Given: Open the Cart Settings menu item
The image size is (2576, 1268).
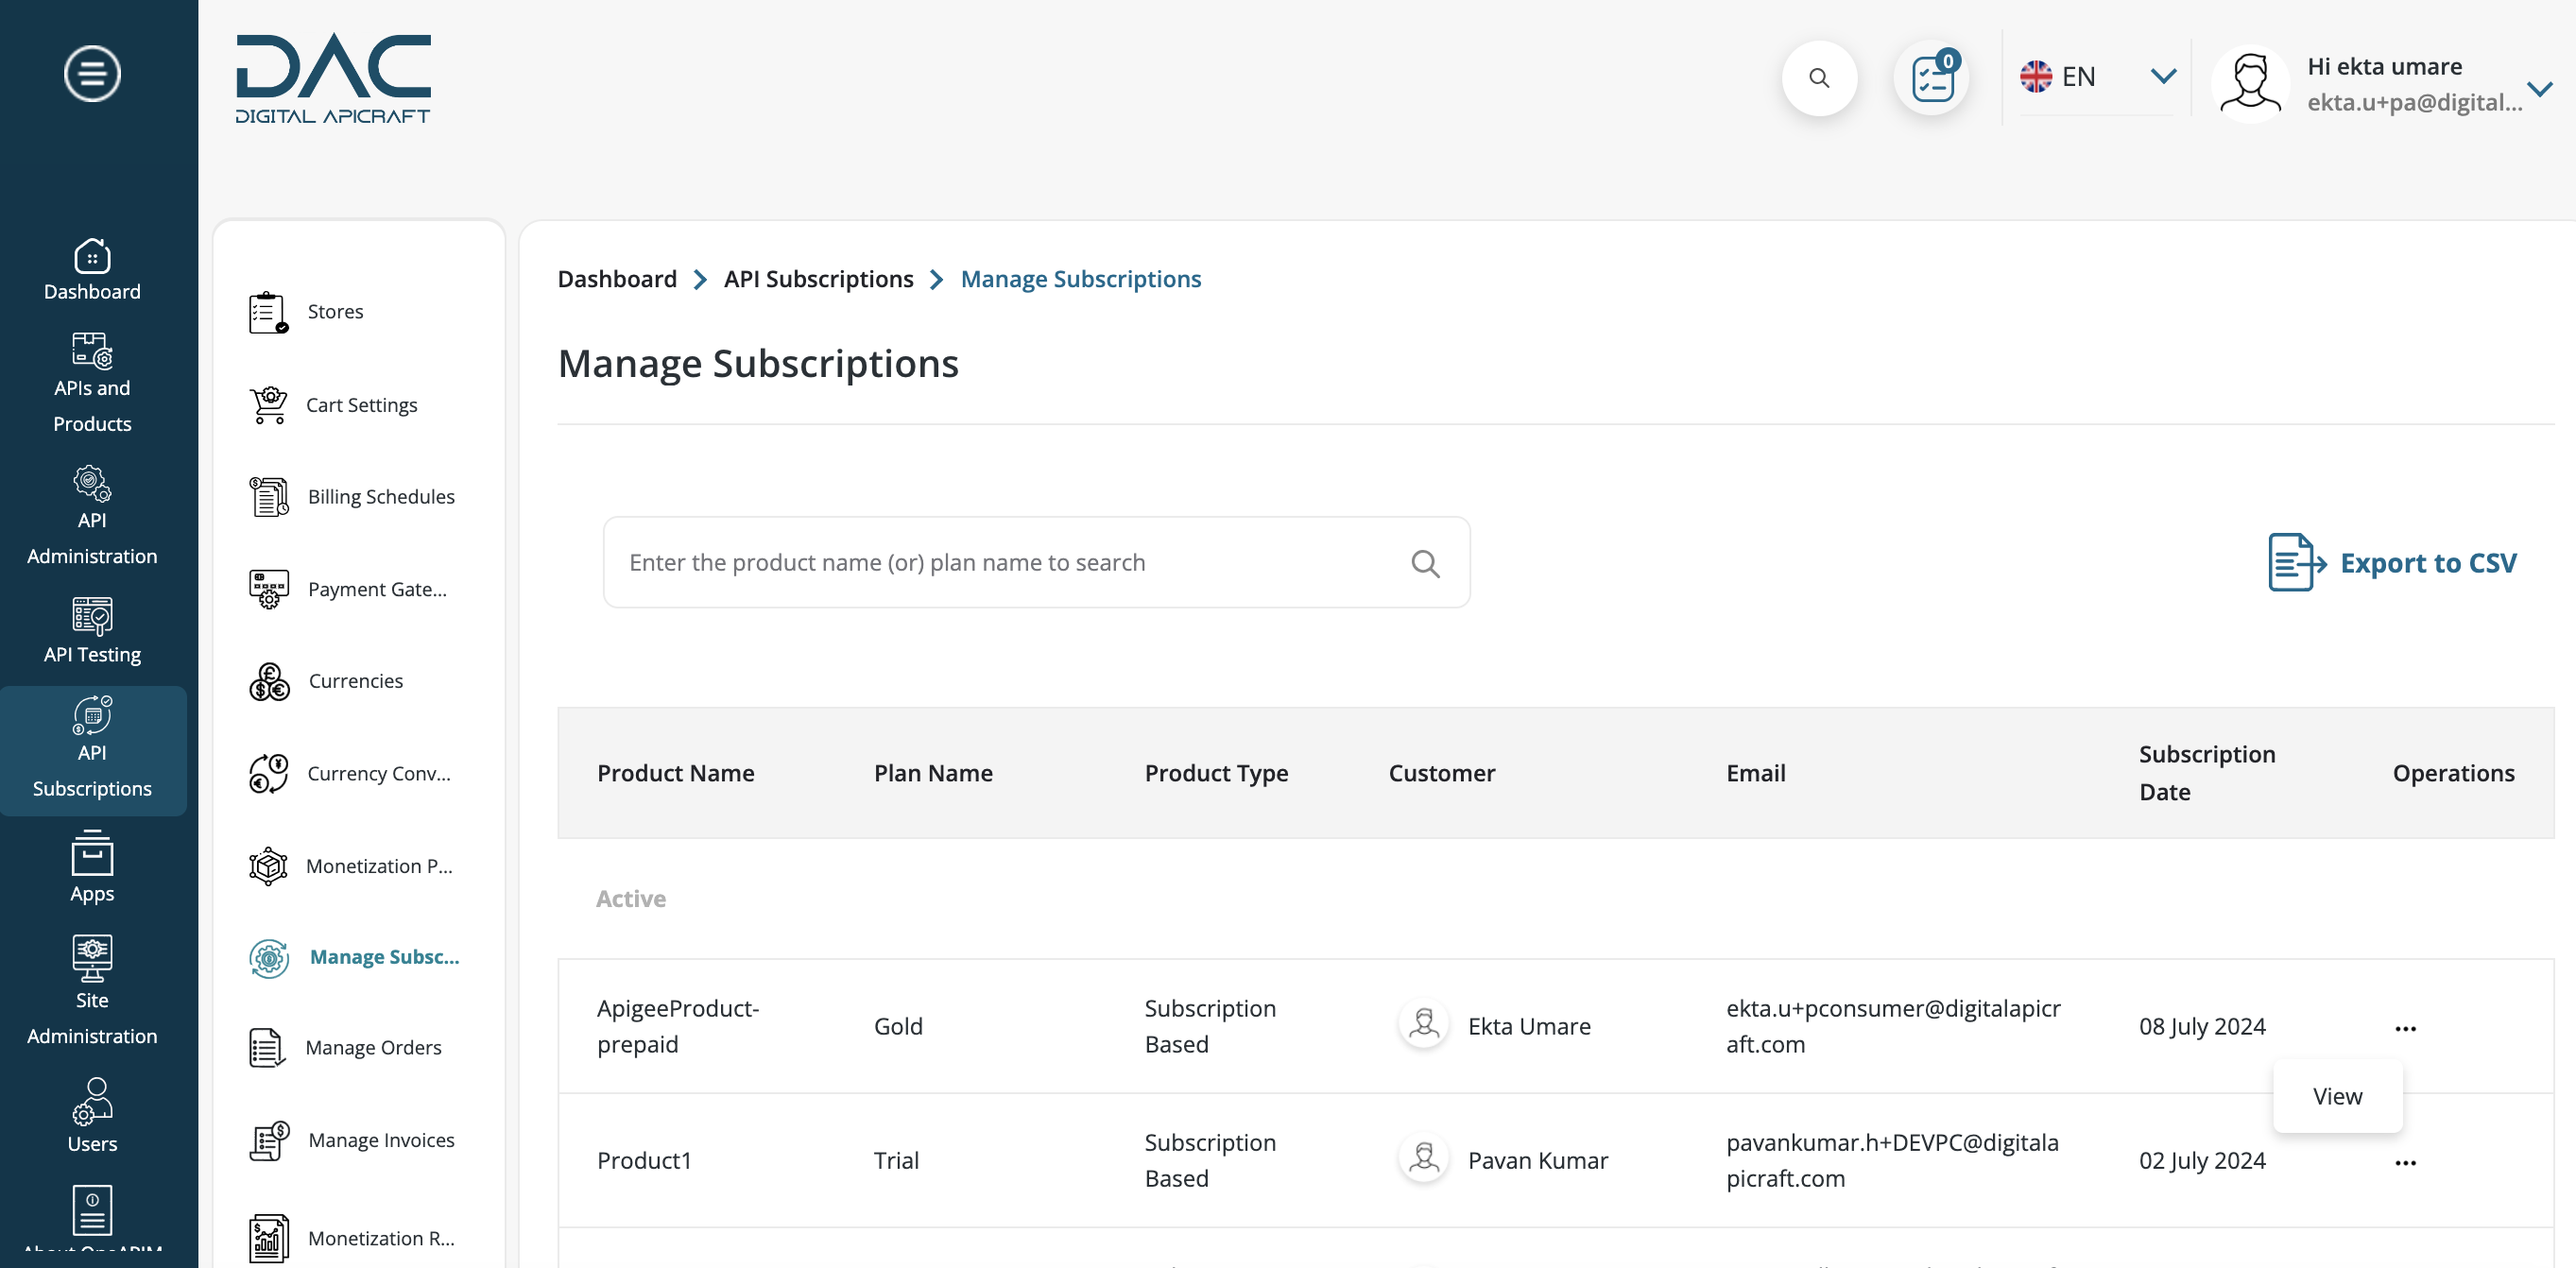Looking at the screenshot, I should pyautogui.click(x=361, y=405).
